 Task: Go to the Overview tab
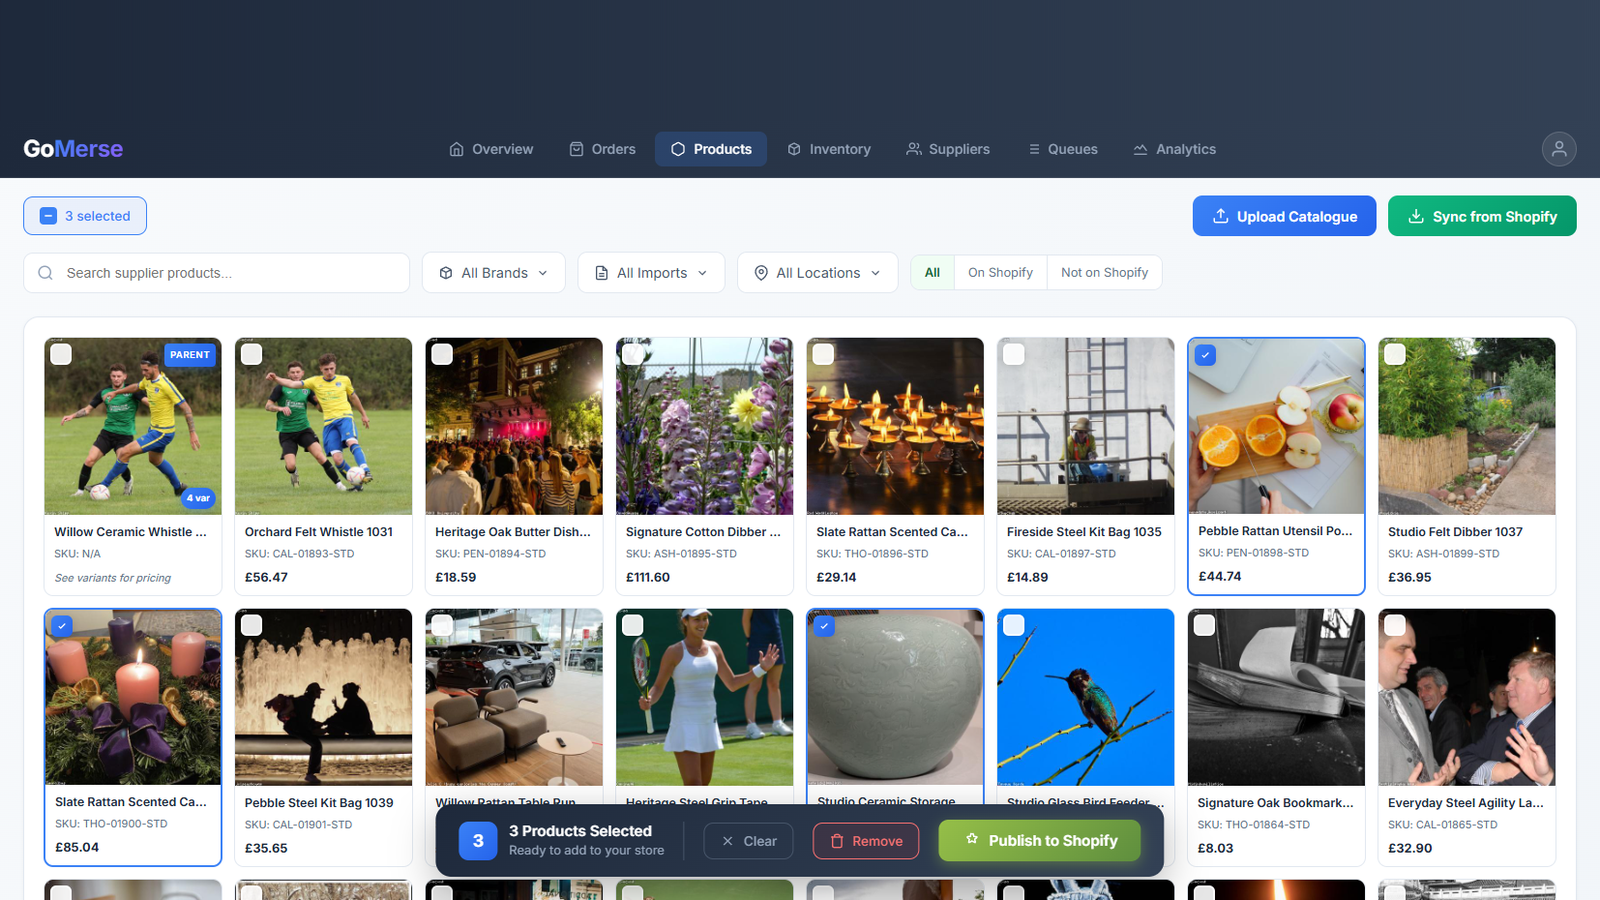(491, 149)
